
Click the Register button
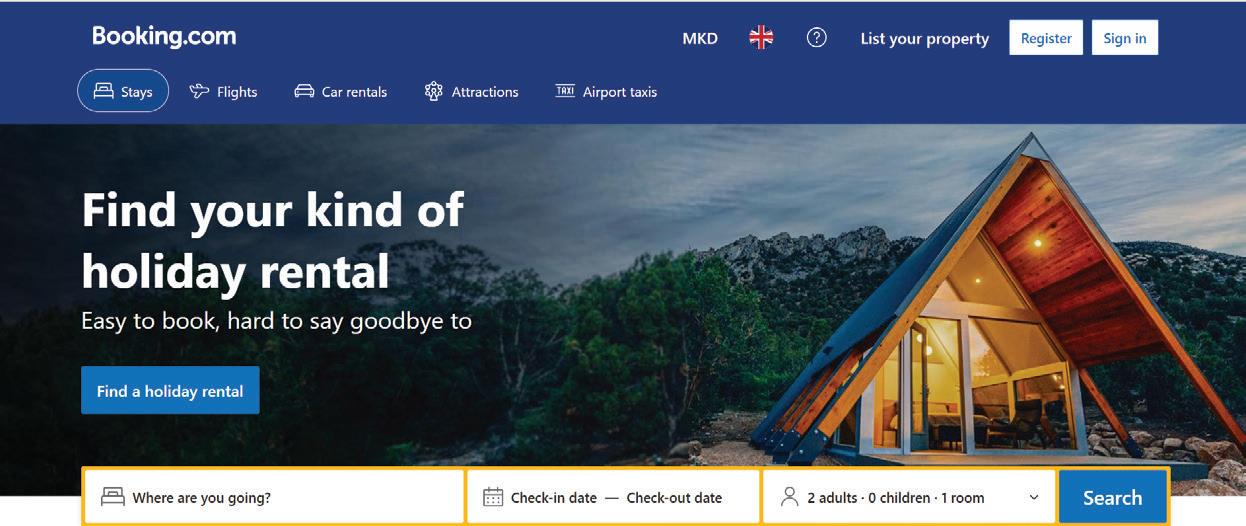1046,38
